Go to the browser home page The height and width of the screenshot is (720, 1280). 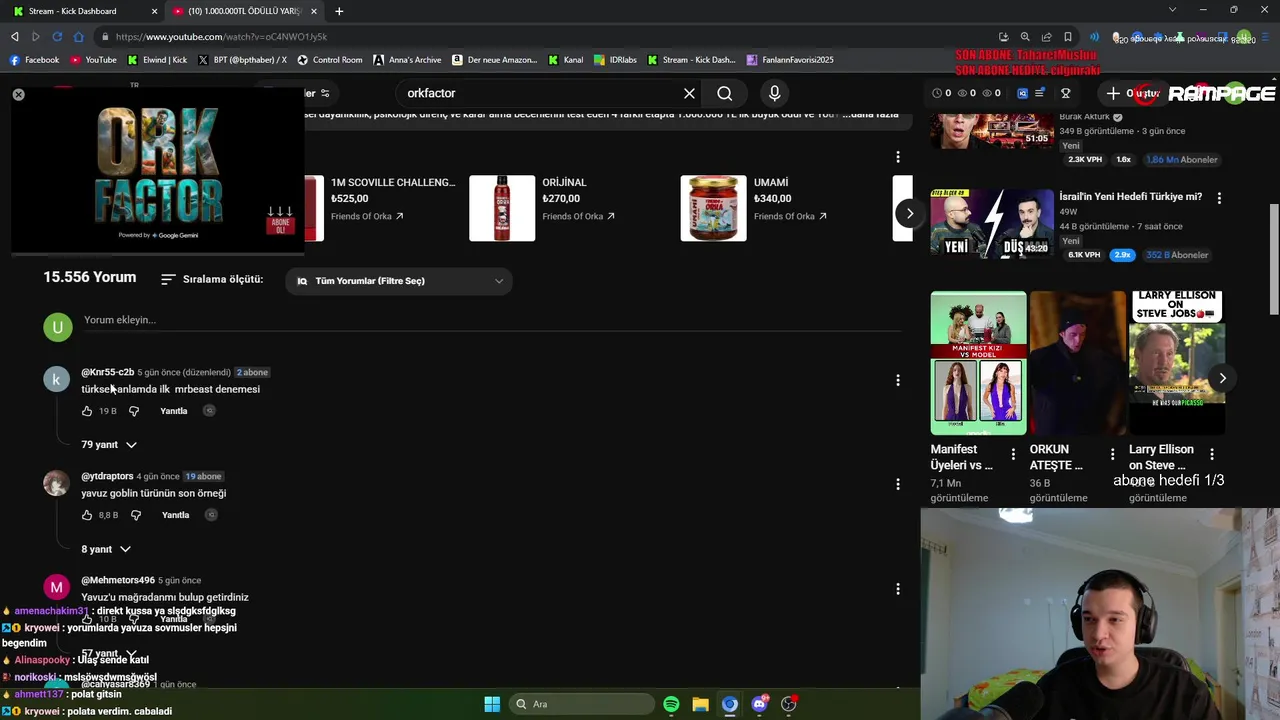click(x=79, y=37)
